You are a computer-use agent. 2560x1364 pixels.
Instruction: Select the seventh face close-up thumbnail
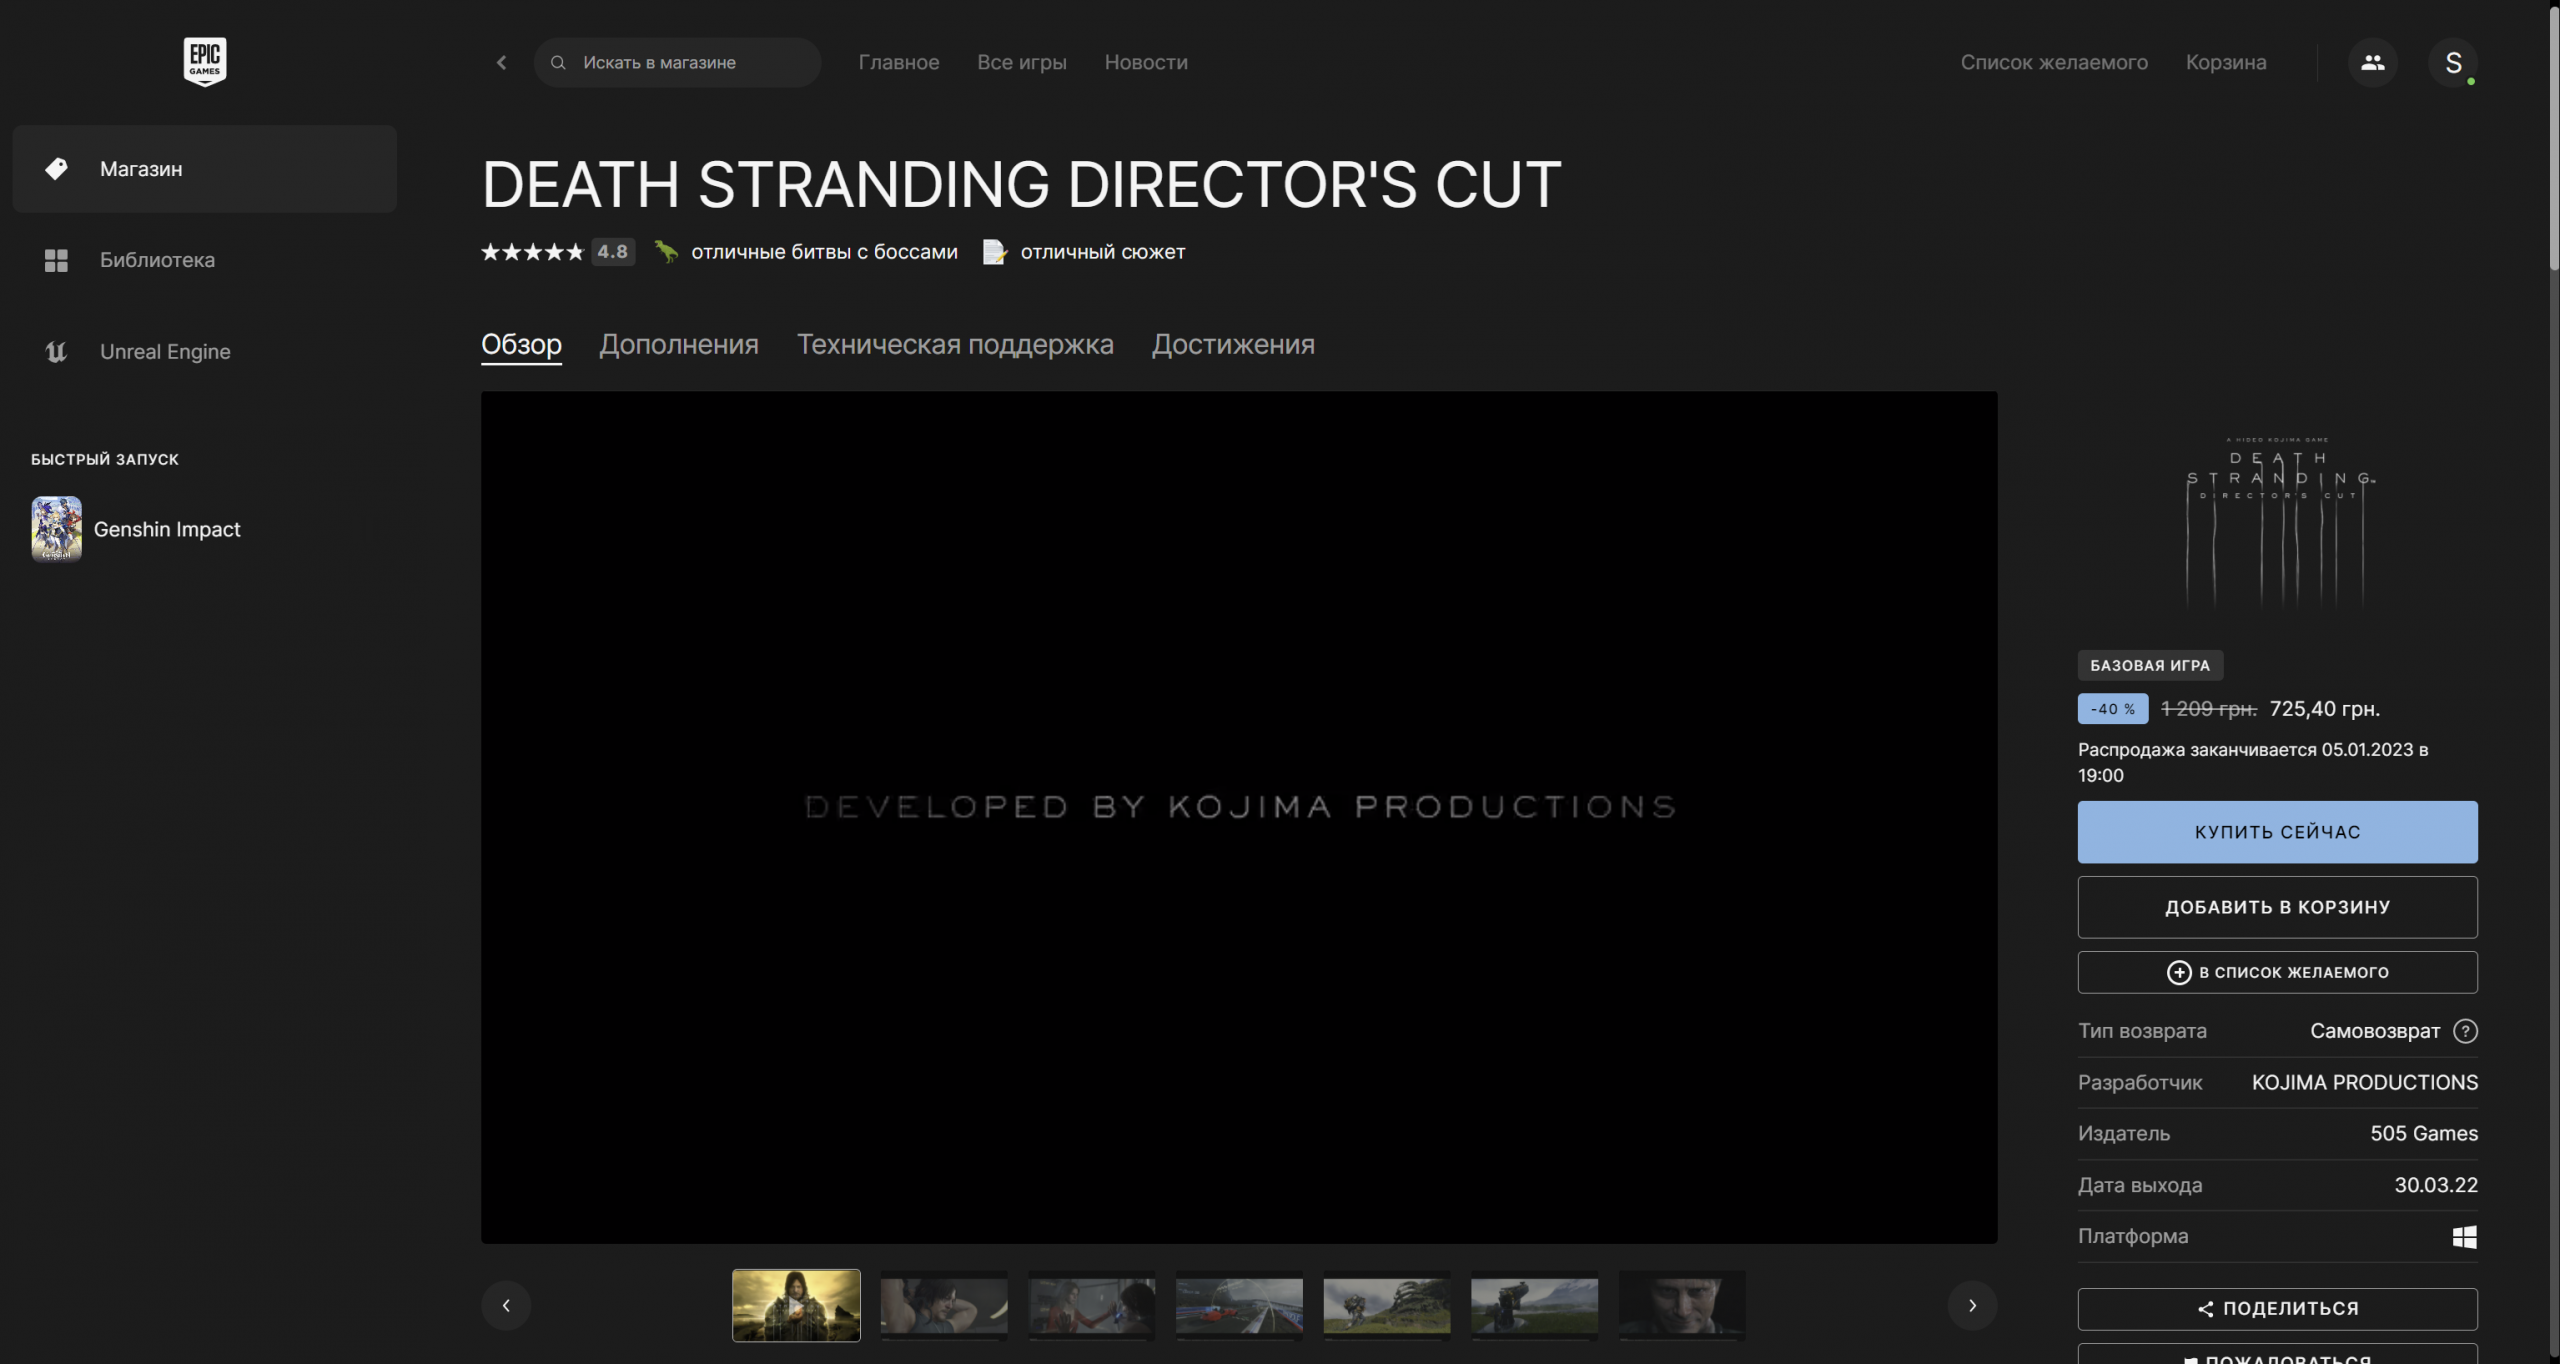coord(1682,1305)
